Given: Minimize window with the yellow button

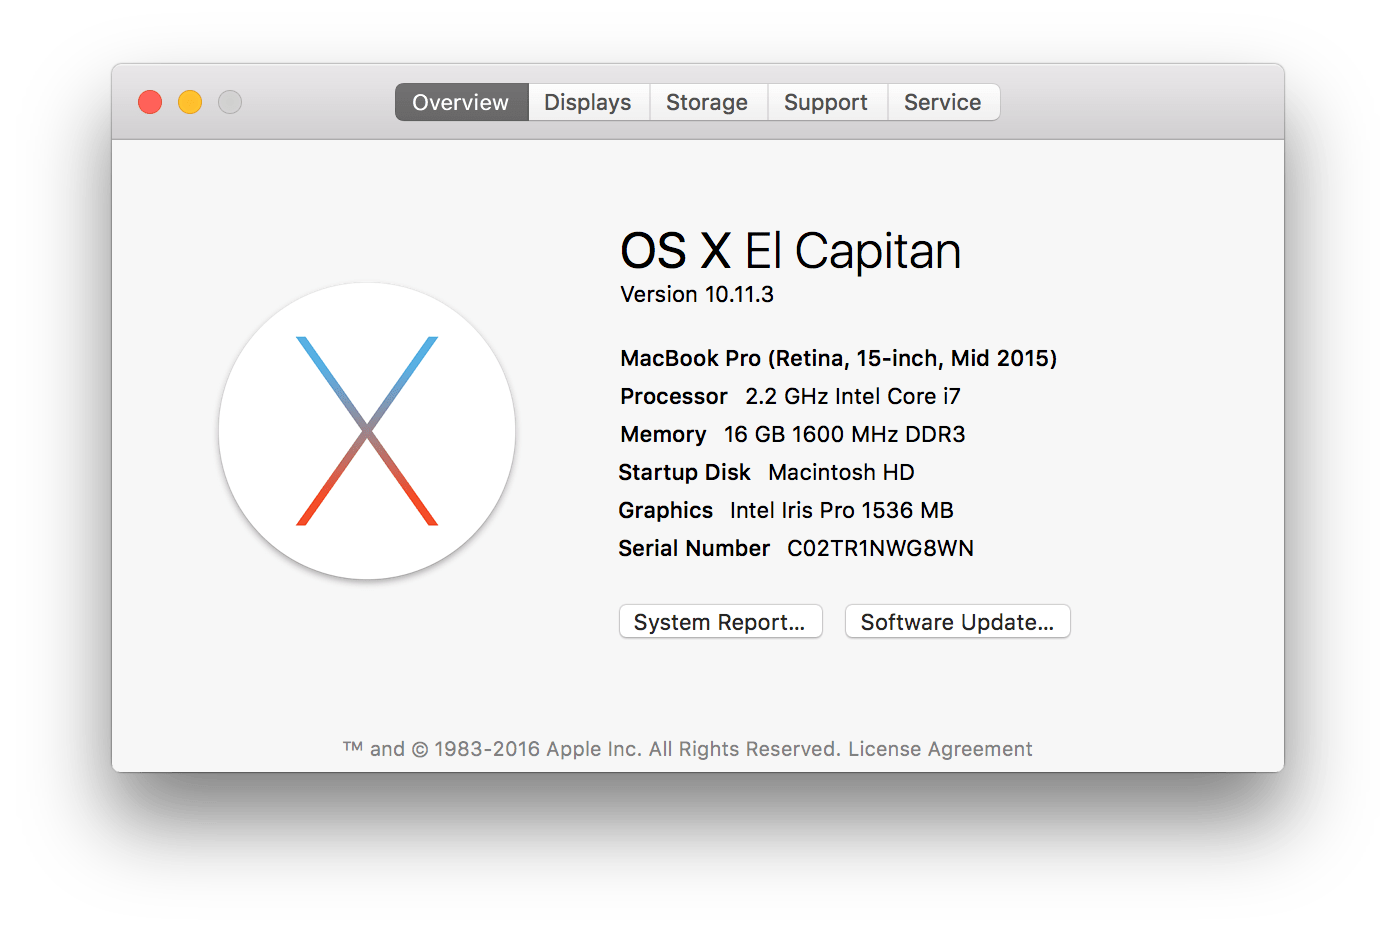Looking at the screenshot, I should pos(190,102).
